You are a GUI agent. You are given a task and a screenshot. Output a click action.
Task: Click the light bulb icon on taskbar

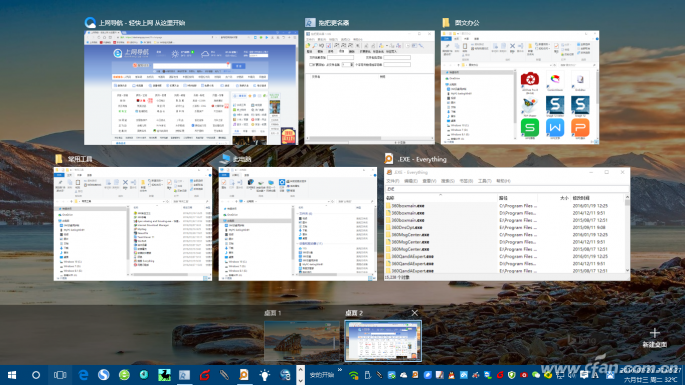pyautogui.click(x=264, y=375)
